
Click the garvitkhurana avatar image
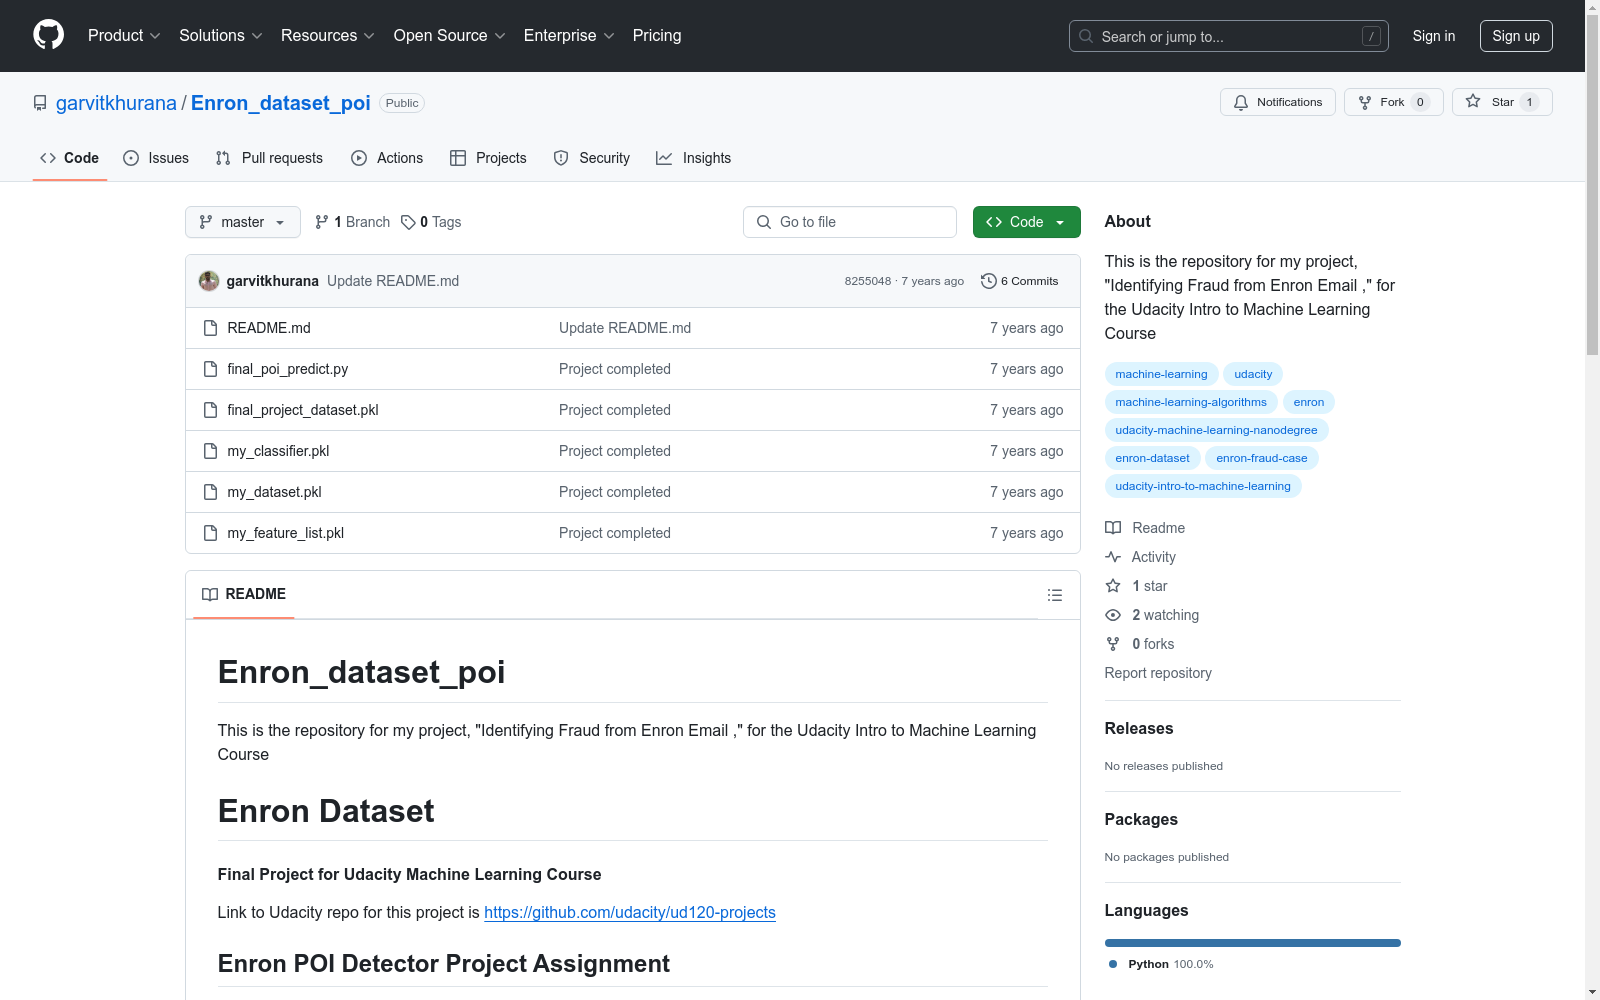point(209,281)
